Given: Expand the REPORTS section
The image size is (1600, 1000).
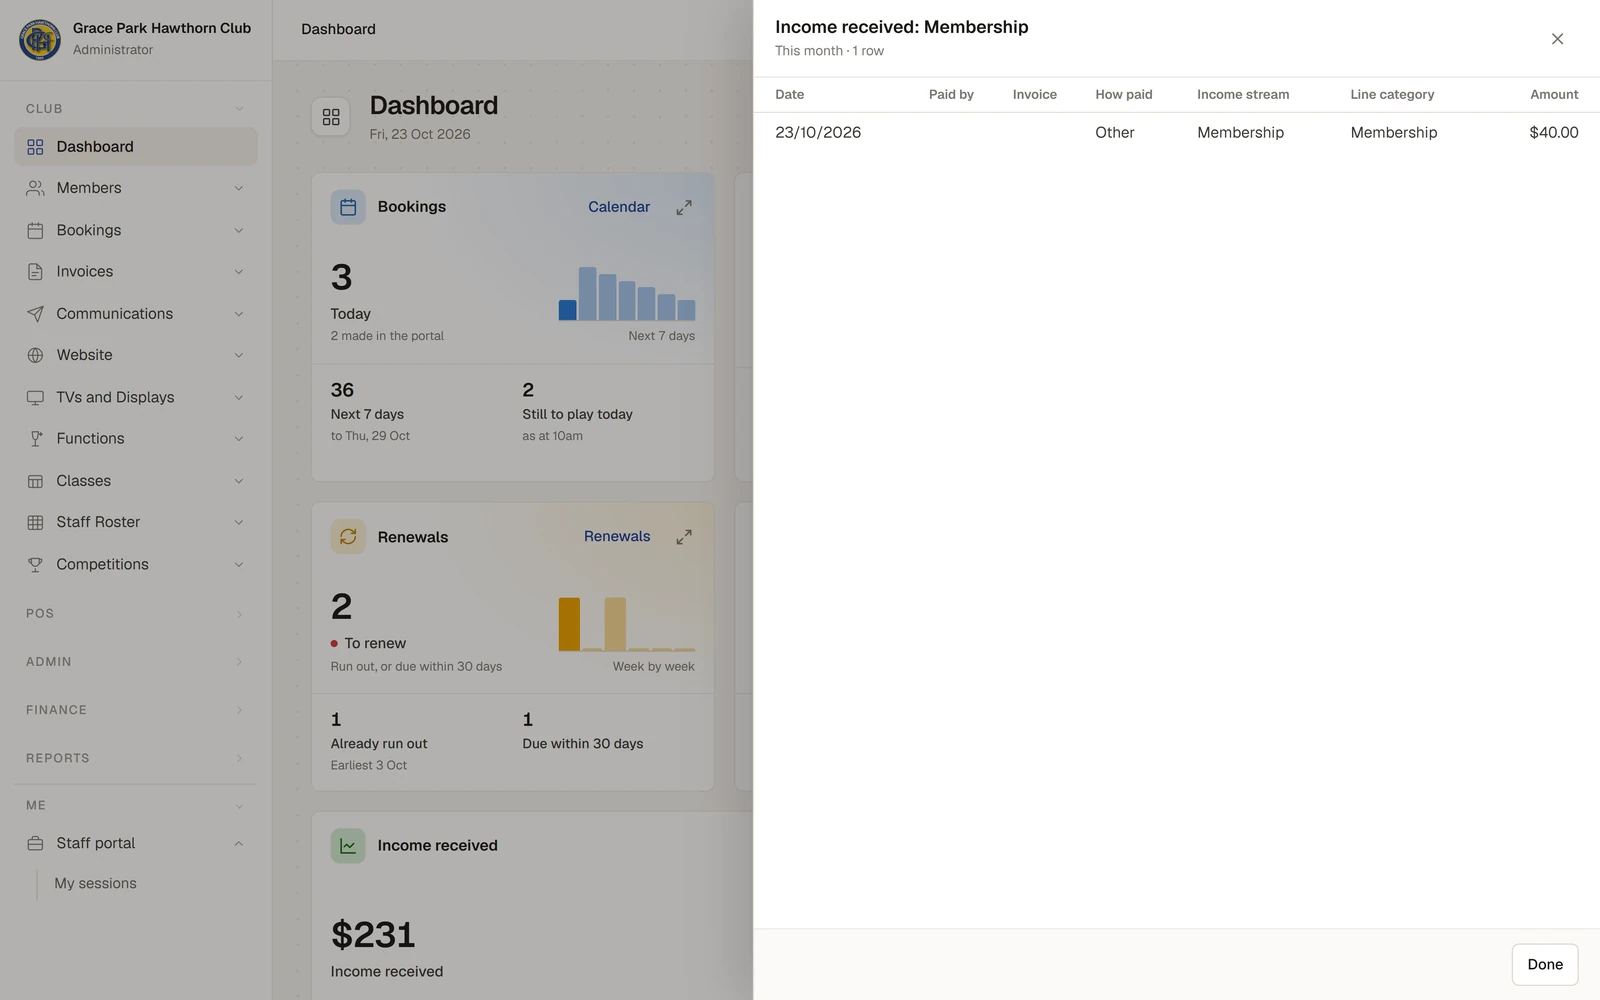Looking at the screenshot, I should (x=136, y=758).
